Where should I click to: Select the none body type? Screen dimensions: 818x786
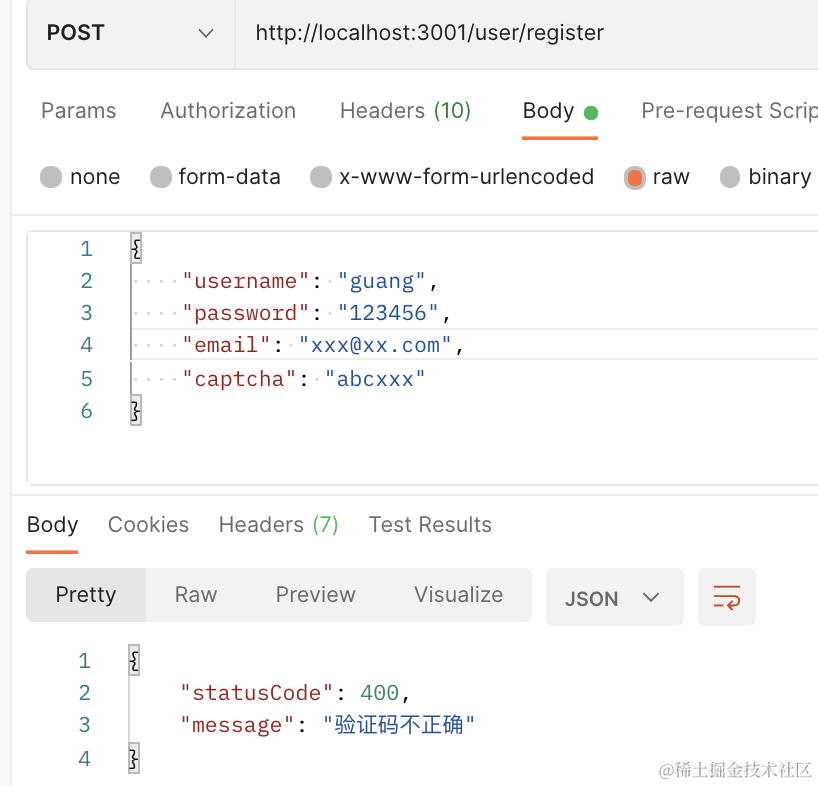pyautogui.click(x=51, y=178)
